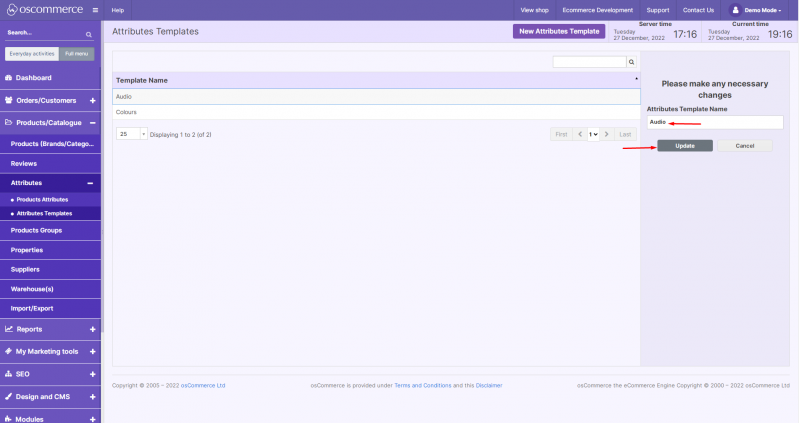The image size is (799, 423).
Task: Click the sidebar search magnifier icon
Action: tap(88, 34)
